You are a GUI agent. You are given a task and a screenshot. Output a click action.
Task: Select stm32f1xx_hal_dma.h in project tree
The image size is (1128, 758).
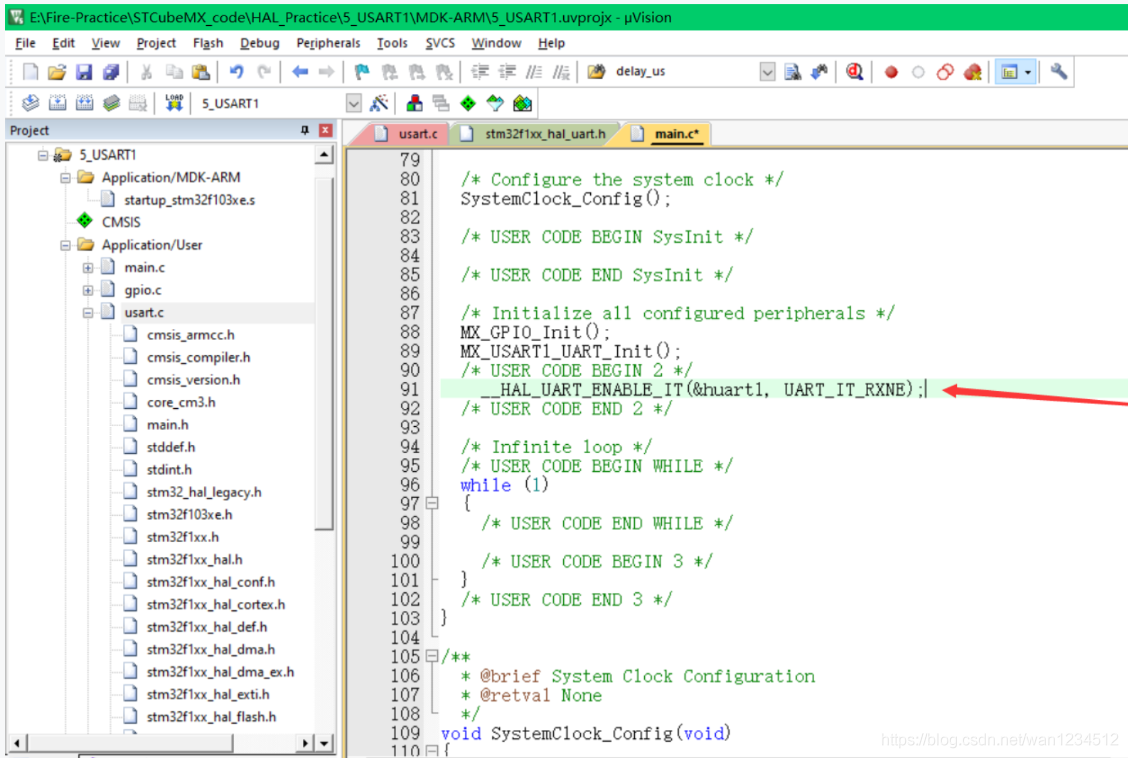coord(210,649)
